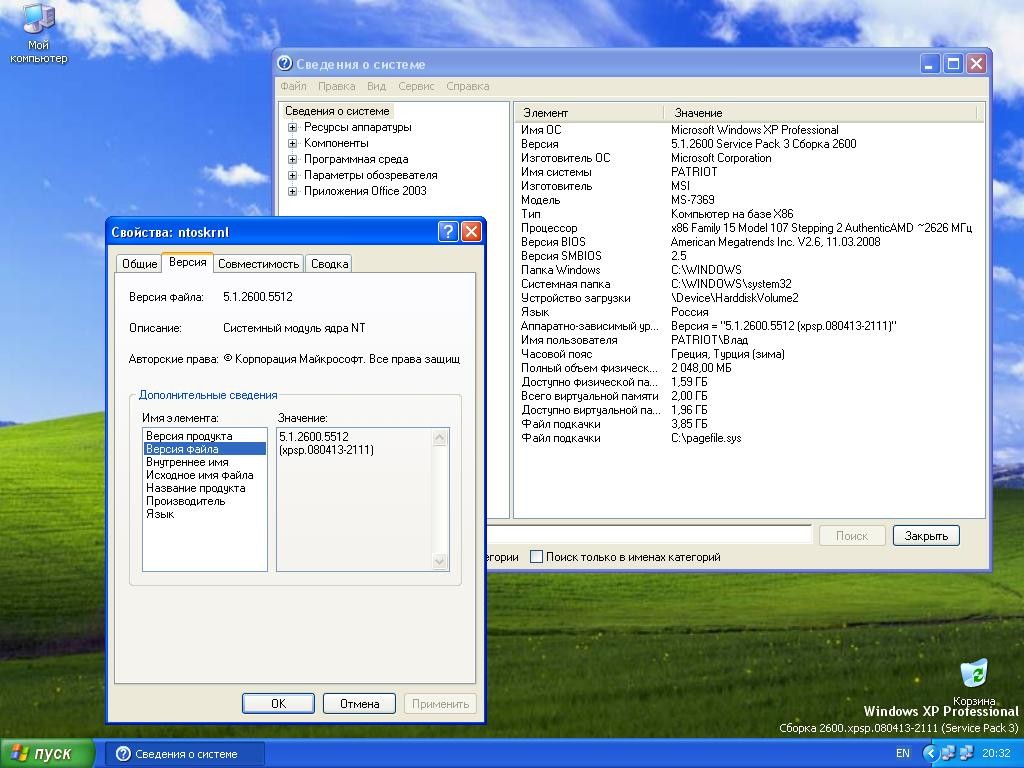Screen dimensions: 1024x768
Task: Click the OK button
Action: pyautogui.click(x=278, y=703)
